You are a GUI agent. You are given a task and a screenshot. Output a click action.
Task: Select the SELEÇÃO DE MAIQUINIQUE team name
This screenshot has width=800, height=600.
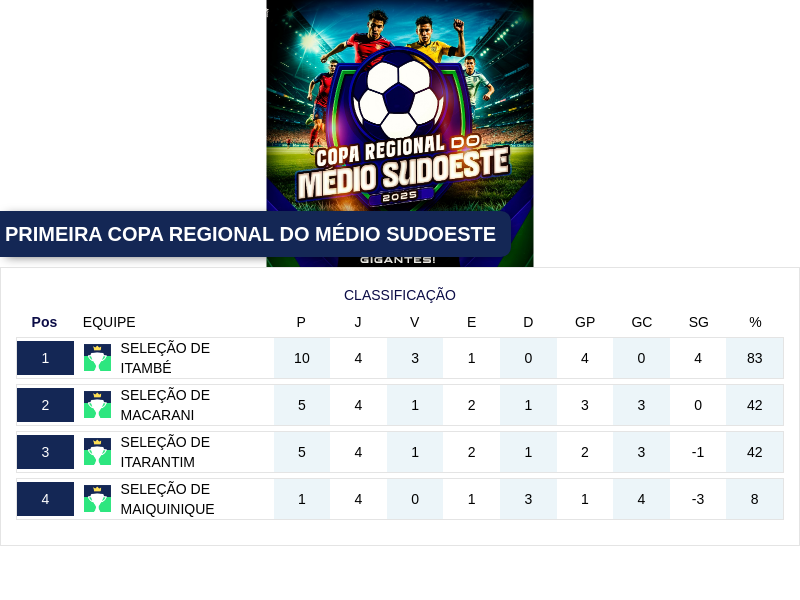point(167,499)
